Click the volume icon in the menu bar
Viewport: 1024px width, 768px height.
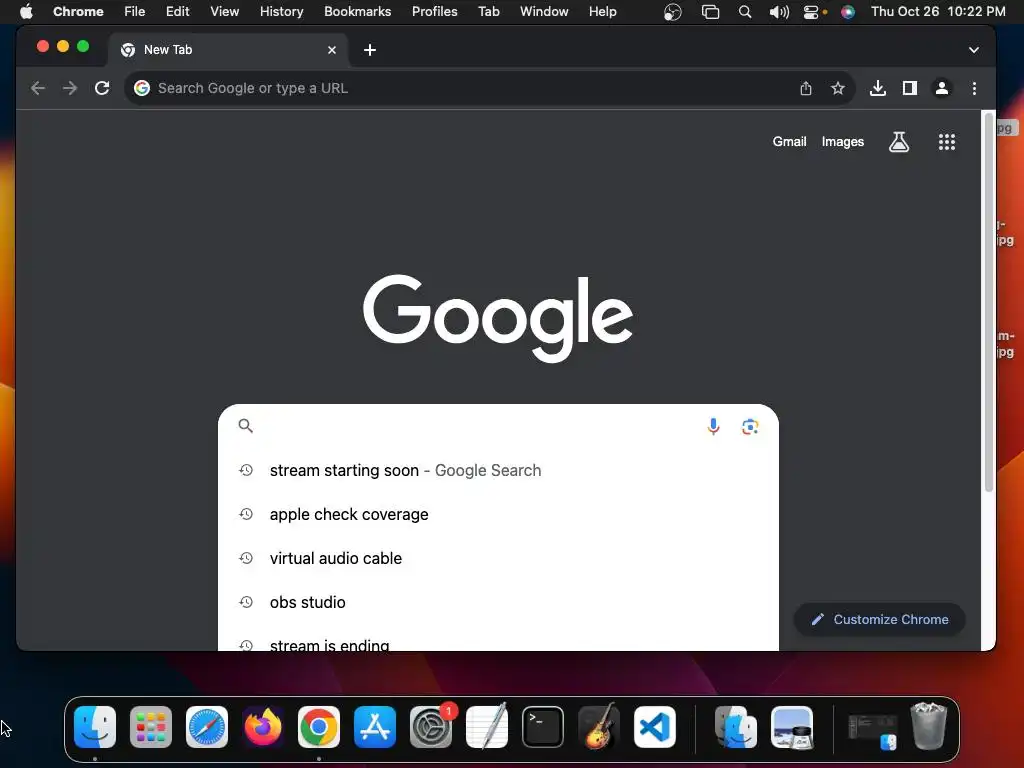coord(778,12)
